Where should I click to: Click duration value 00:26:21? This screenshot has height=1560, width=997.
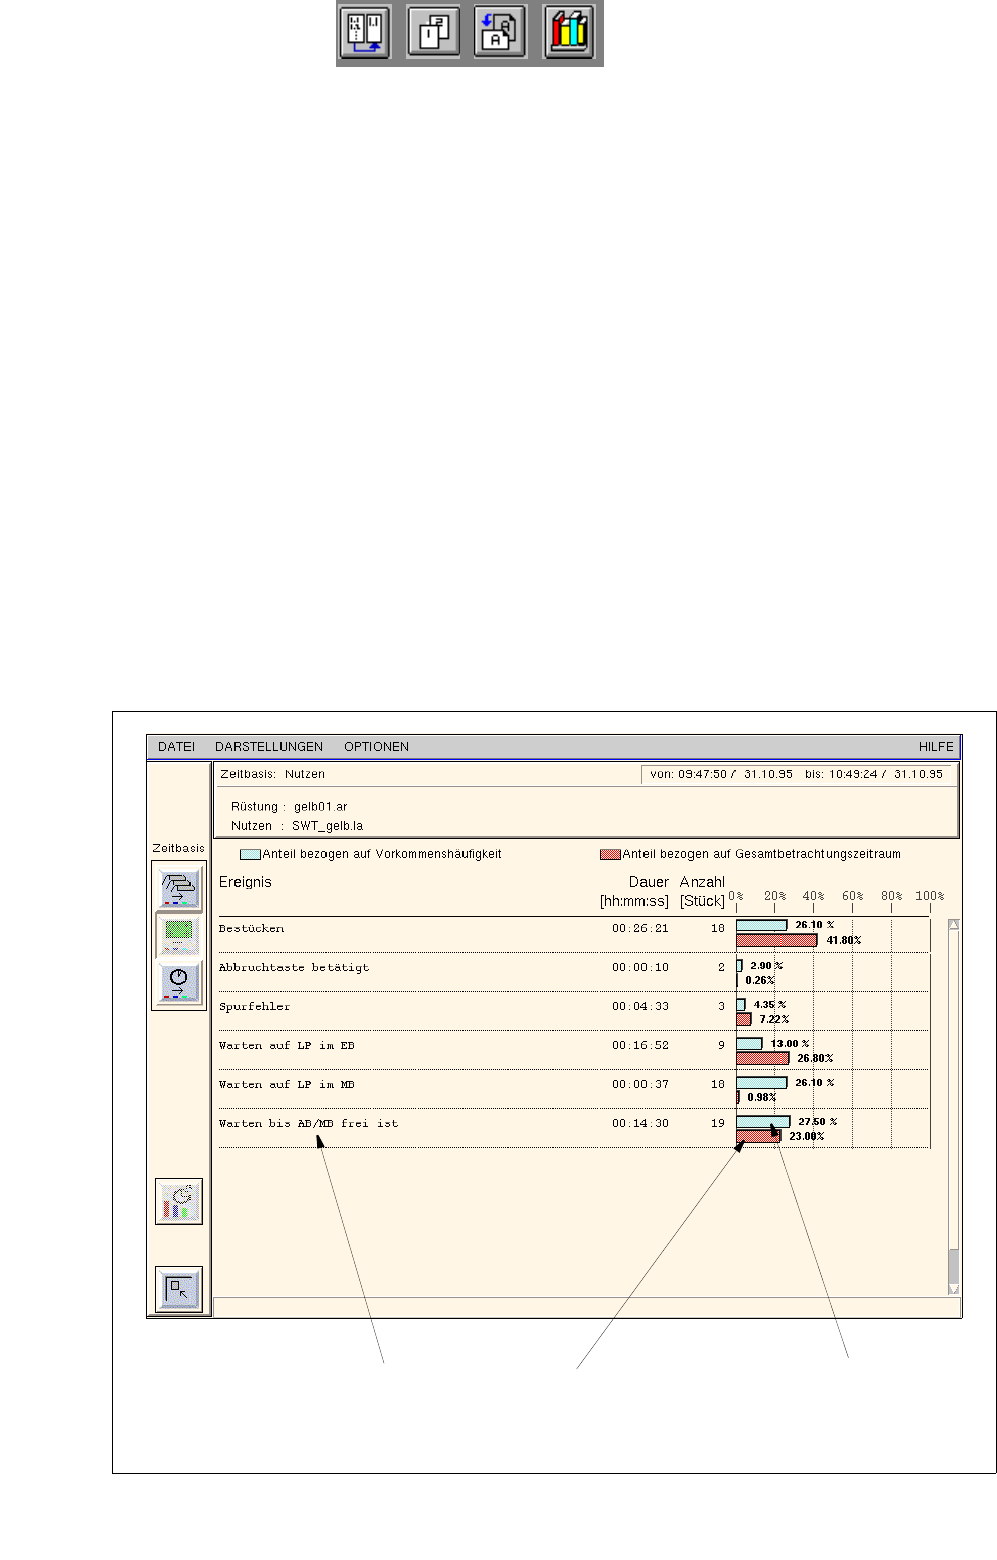click(x=640, y=929)
